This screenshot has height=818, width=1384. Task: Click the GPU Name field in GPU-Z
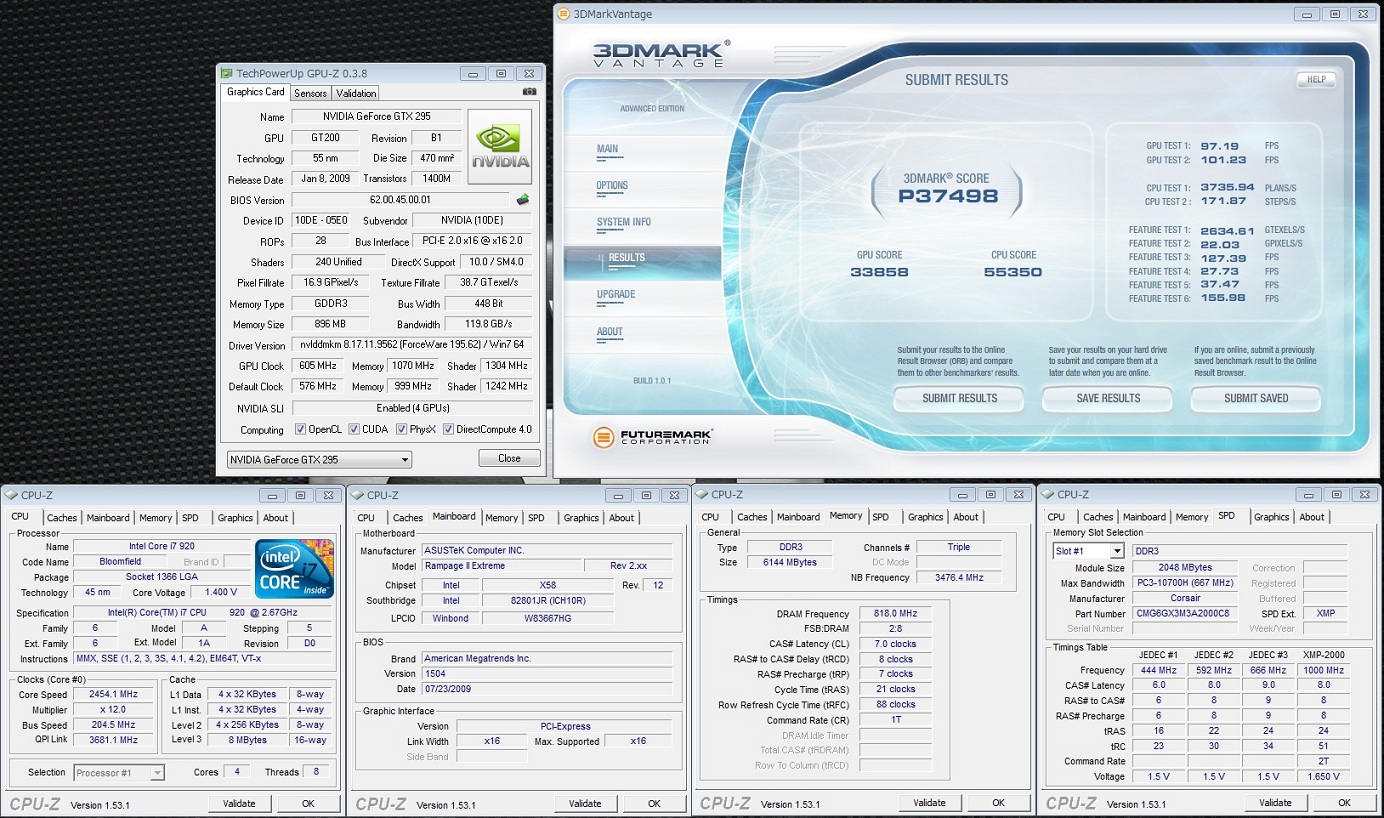pyautogui.click(x=376, y=117)
